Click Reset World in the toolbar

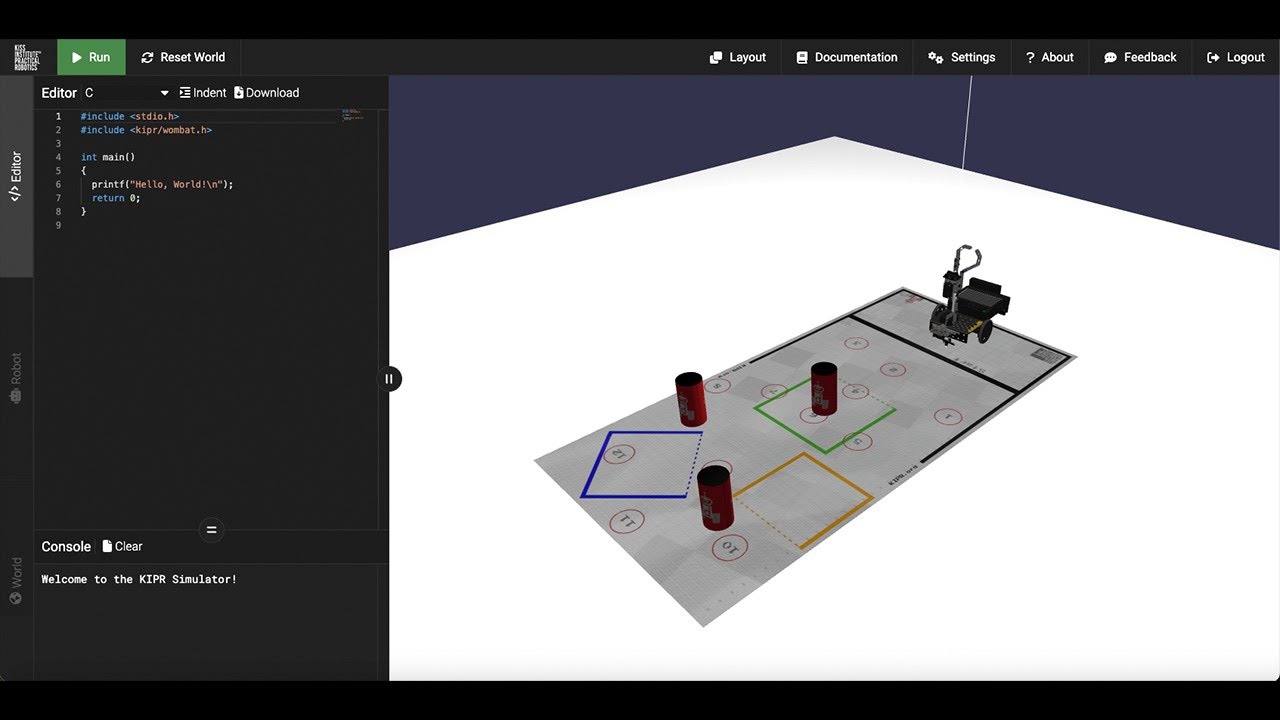point(183,57)
